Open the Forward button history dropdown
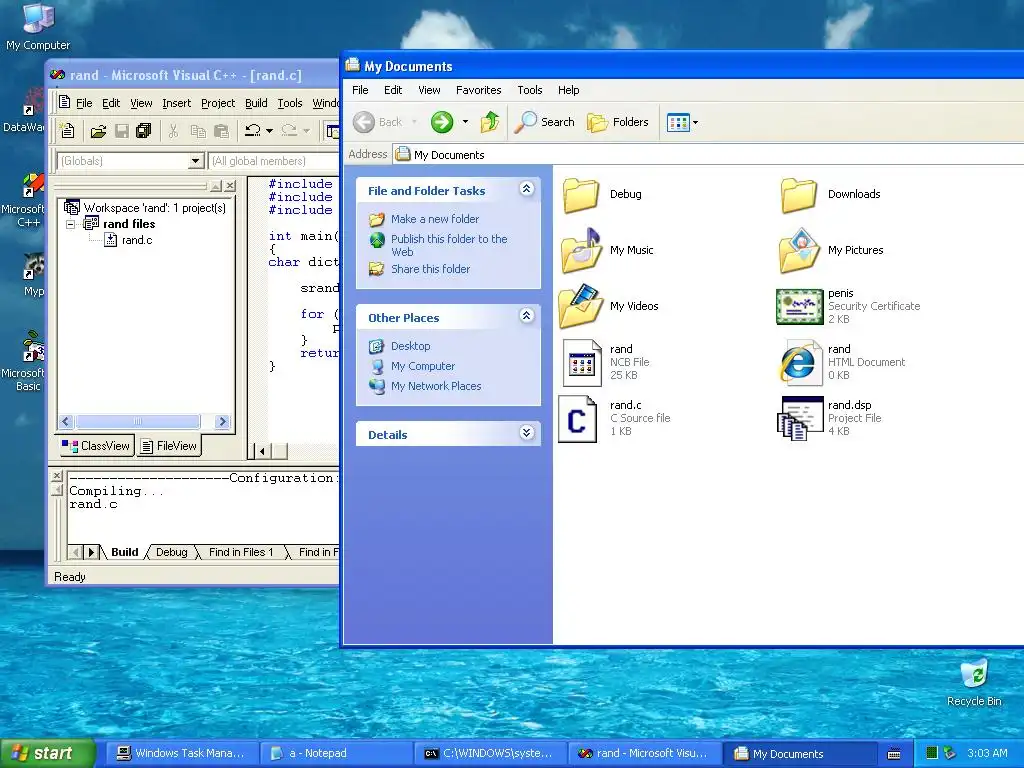The width and height of the screenshot is (1024, 768). click(465, 122)
